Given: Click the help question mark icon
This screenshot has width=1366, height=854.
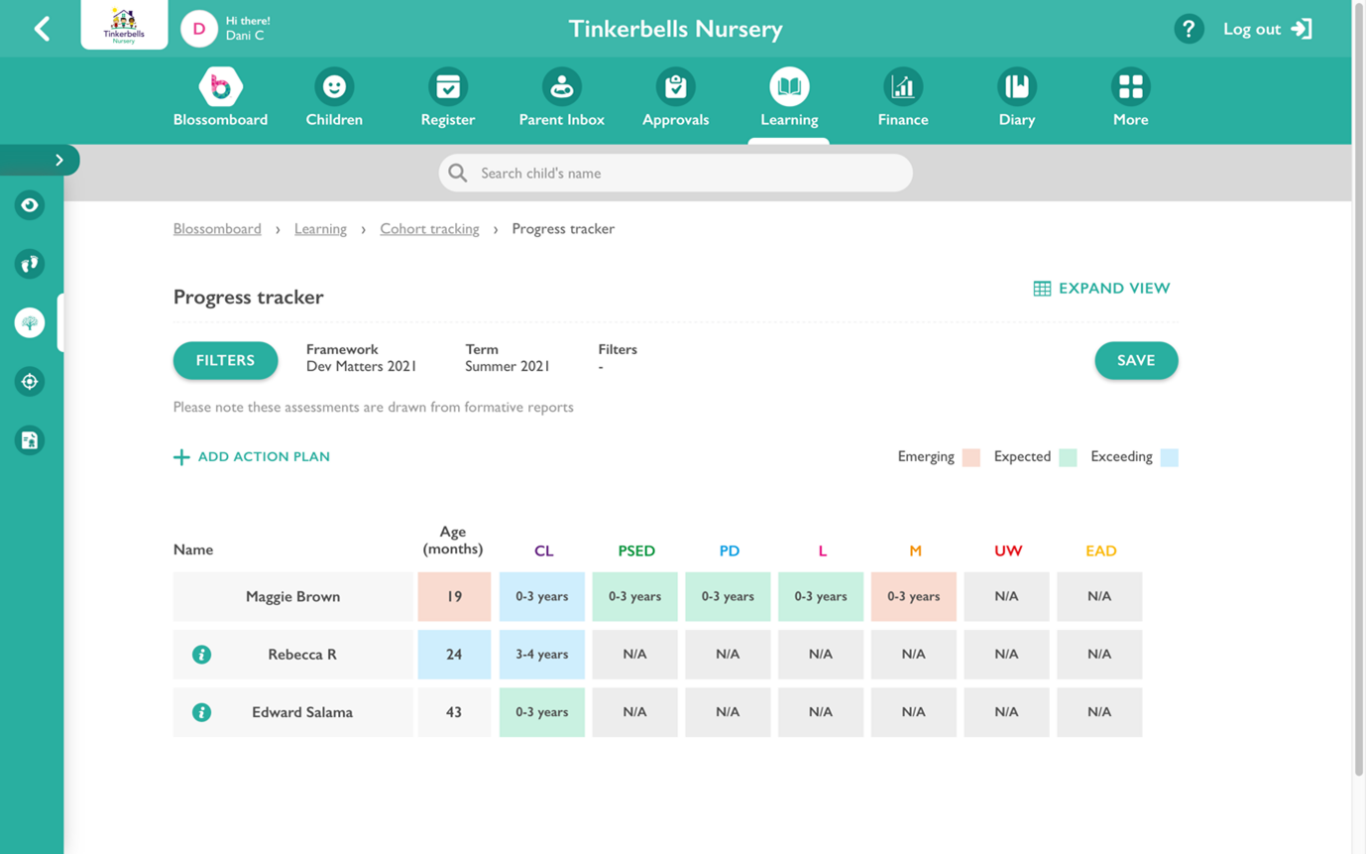Looking at the screenshot, I should point(1189,28).
